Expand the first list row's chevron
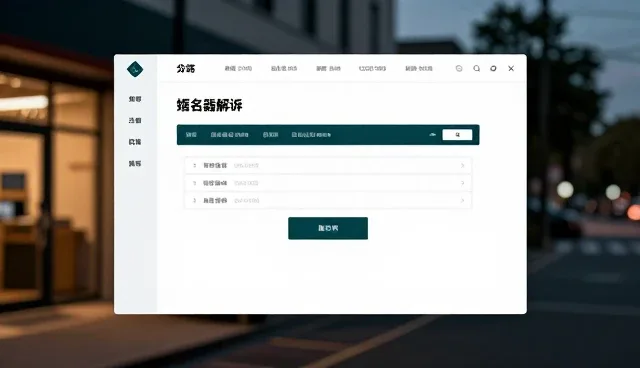The image size is (640, 368). 462,166
